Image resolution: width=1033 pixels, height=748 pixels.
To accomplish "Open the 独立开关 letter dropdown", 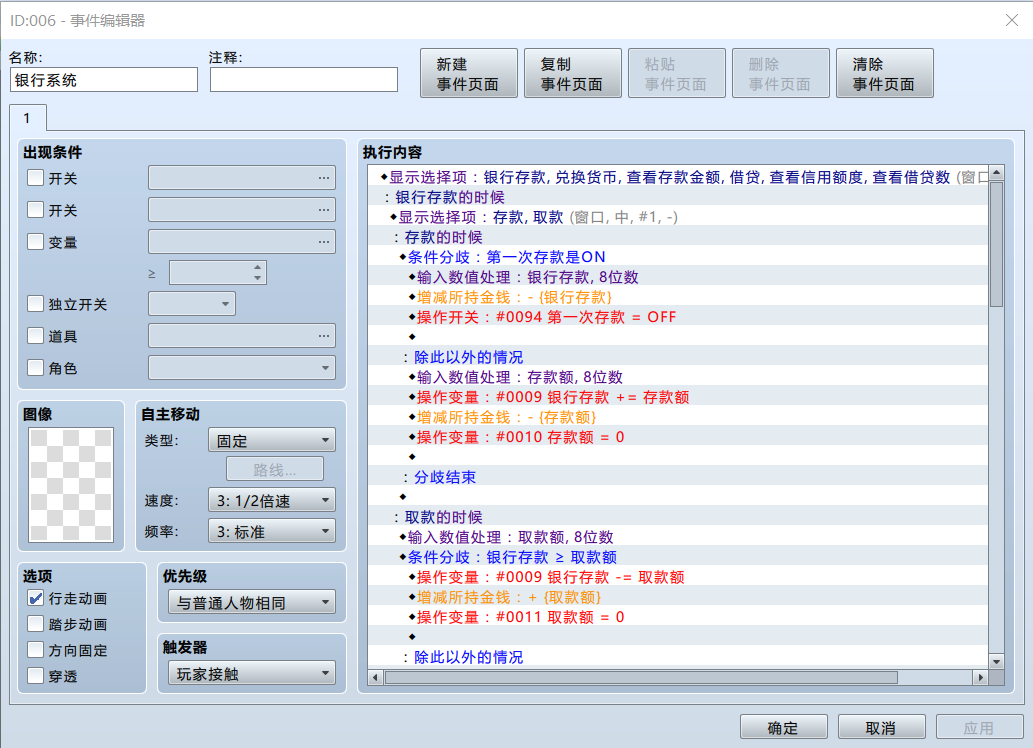I will 192,304.
